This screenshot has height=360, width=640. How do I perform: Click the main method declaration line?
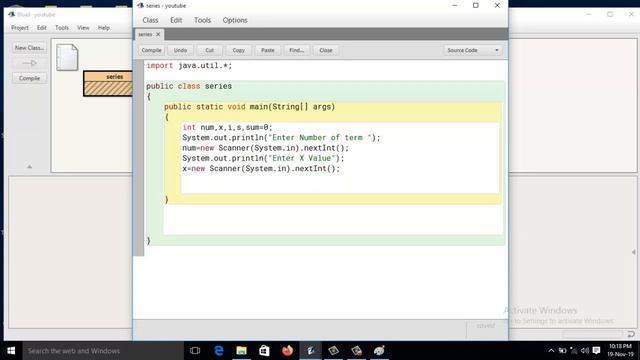point(249,107)
